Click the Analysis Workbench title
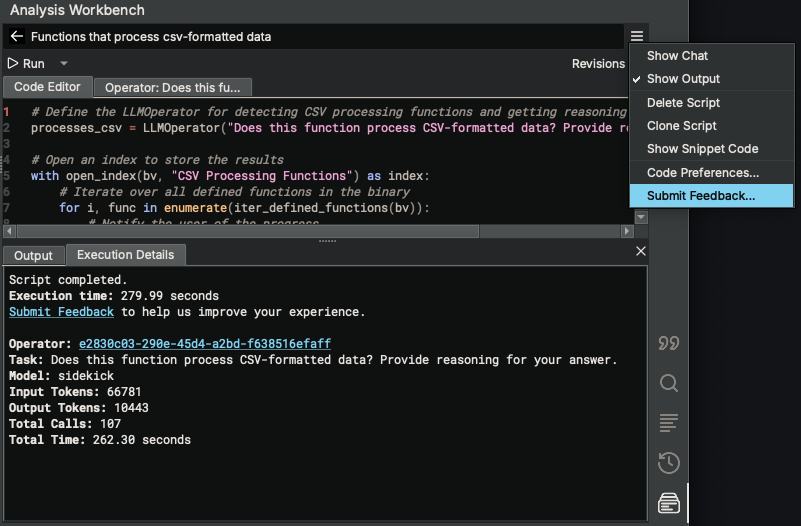This screenshot has width=801, height=526. point(77,10)
